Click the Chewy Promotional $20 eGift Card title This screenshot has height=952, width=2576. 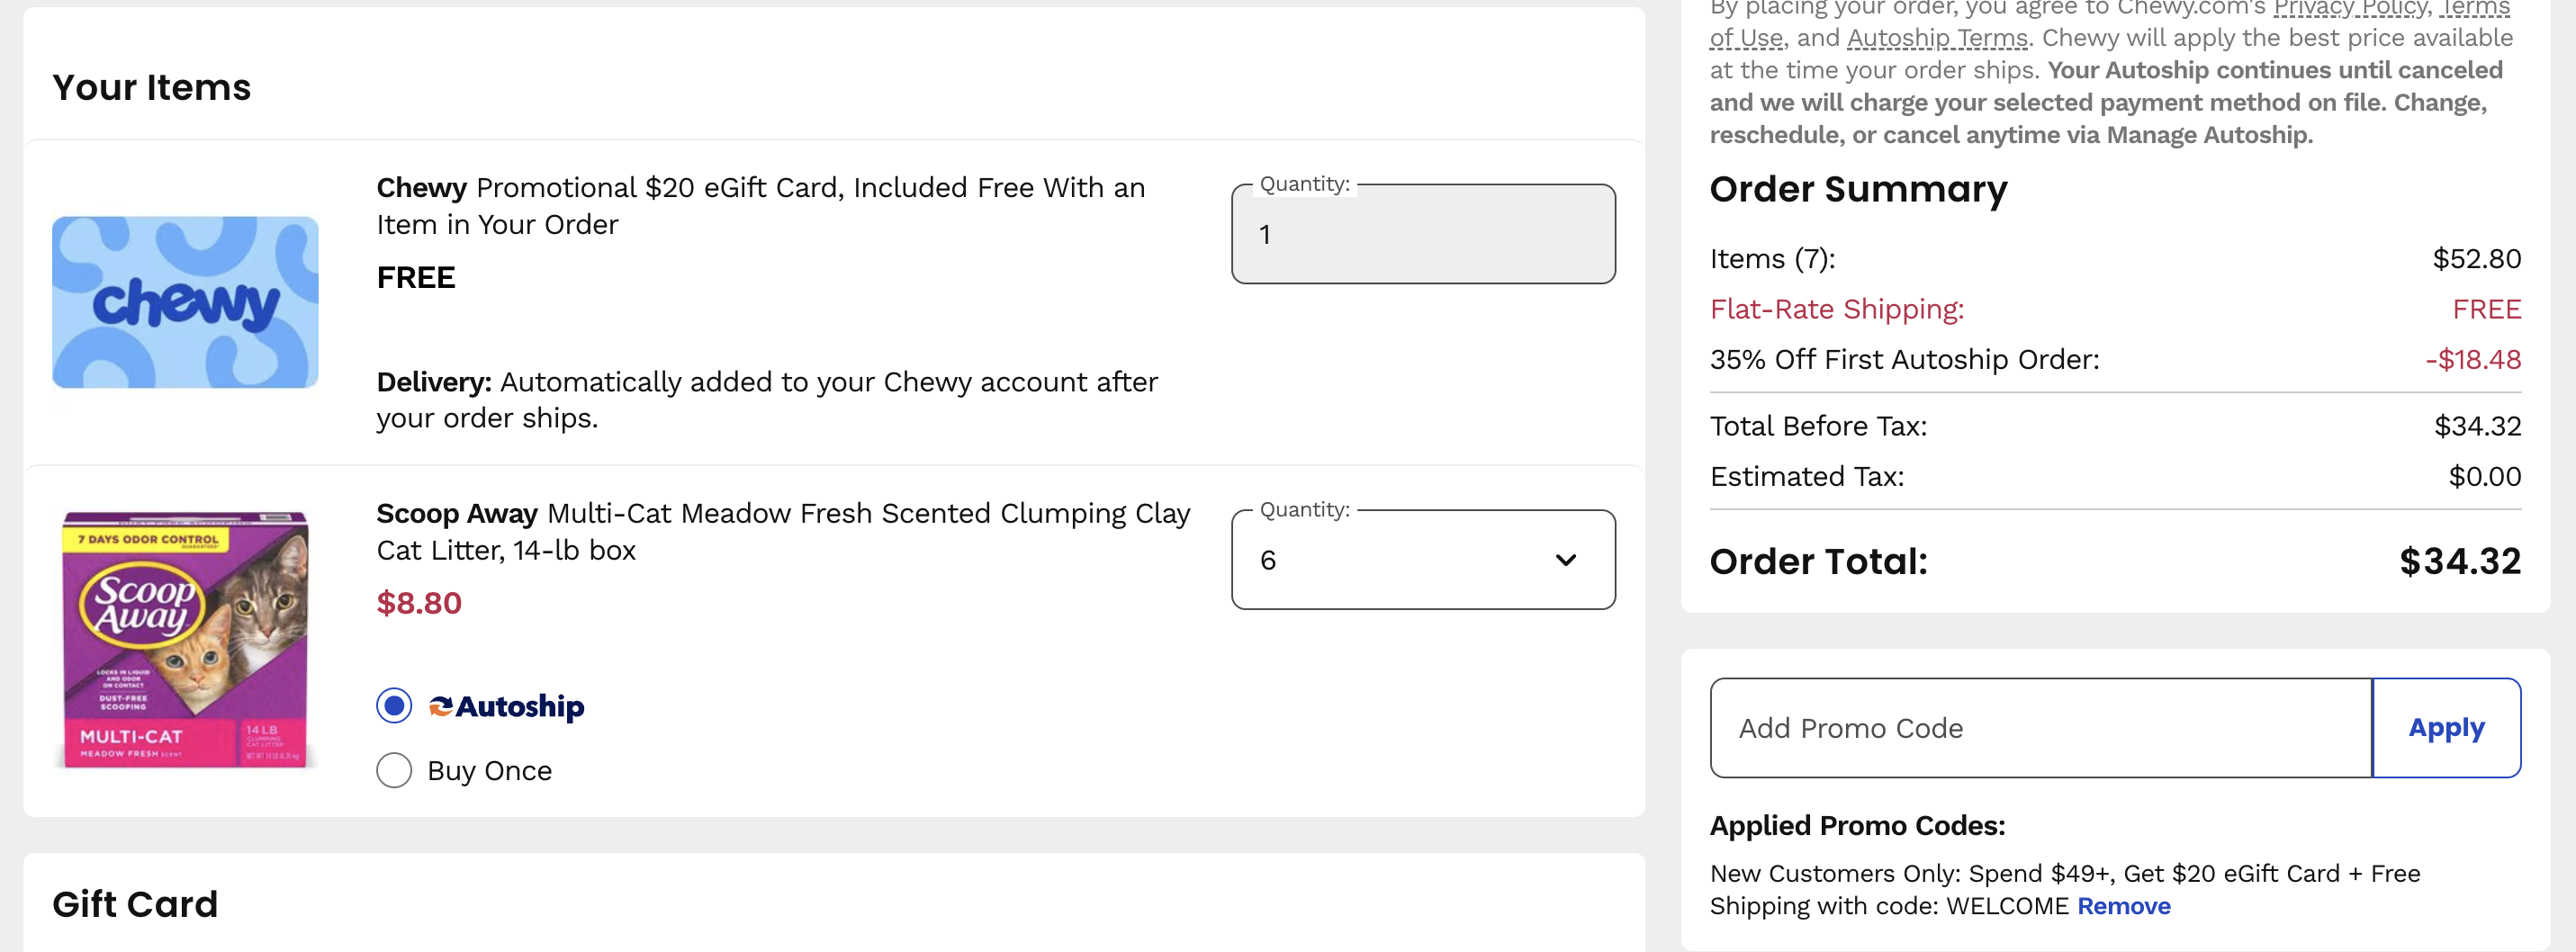[760, 205]
